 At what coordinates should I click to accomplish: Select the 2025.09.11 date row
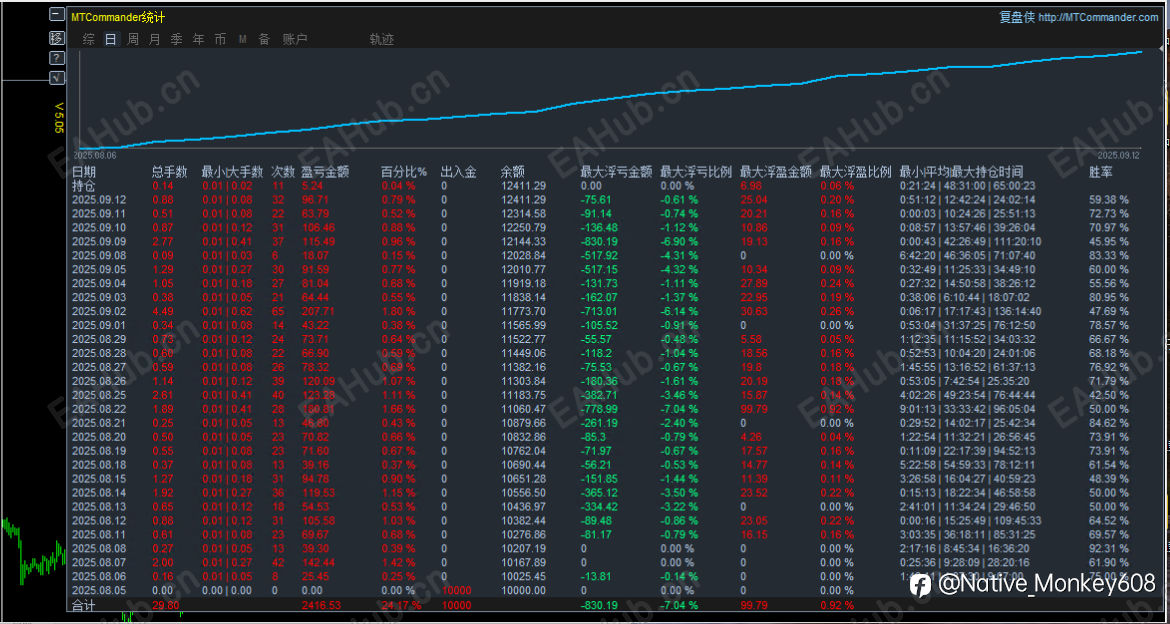[98, 213]
